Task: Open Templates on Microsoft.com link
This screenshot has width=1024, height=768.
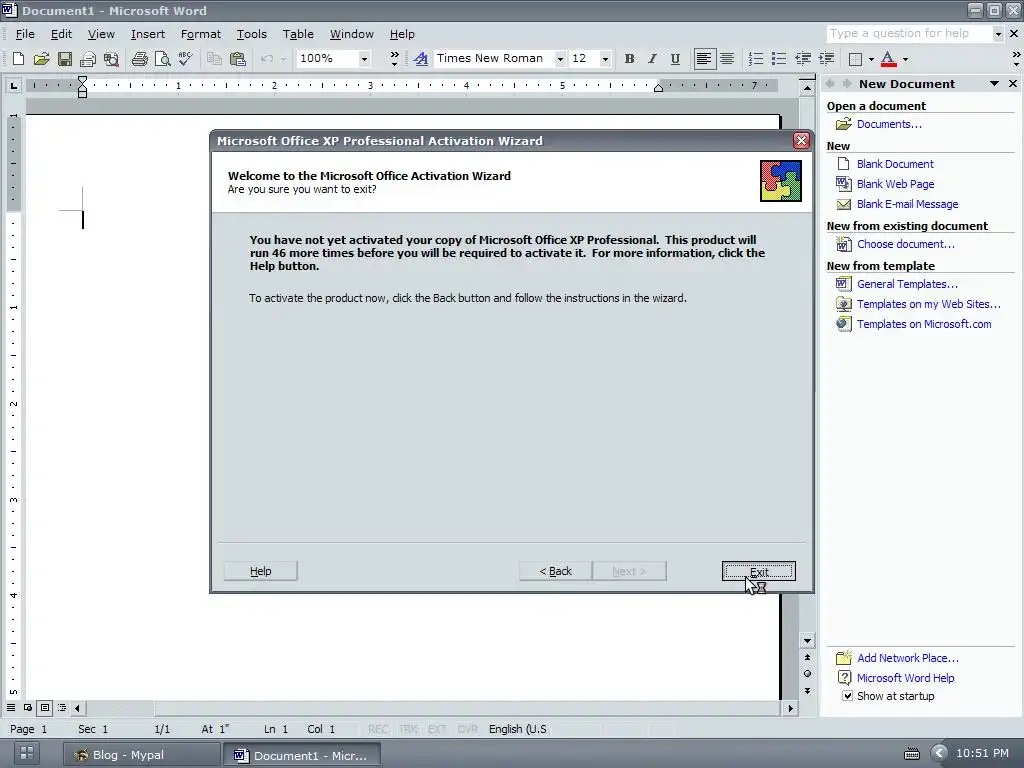Action: coord(924,324)
